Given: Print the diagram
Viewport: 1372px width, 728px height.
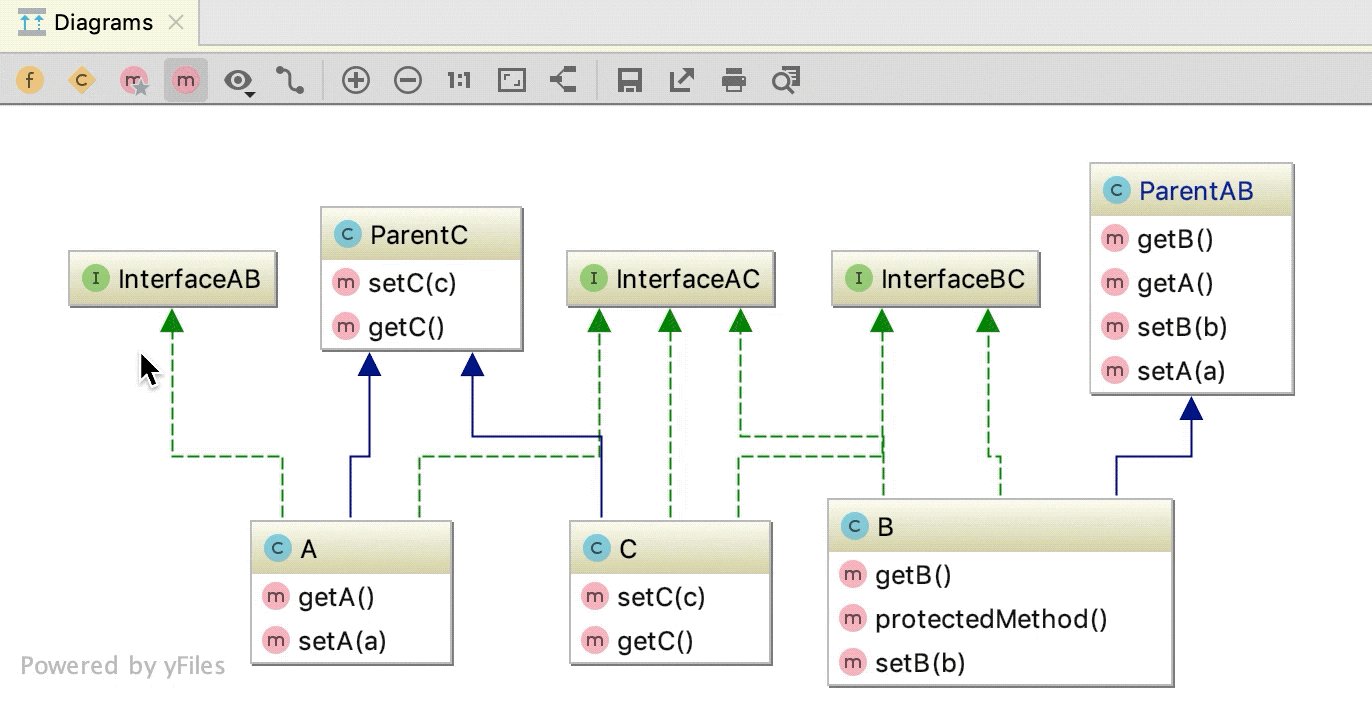Looking at the screenshot, I should click(733, 79).
